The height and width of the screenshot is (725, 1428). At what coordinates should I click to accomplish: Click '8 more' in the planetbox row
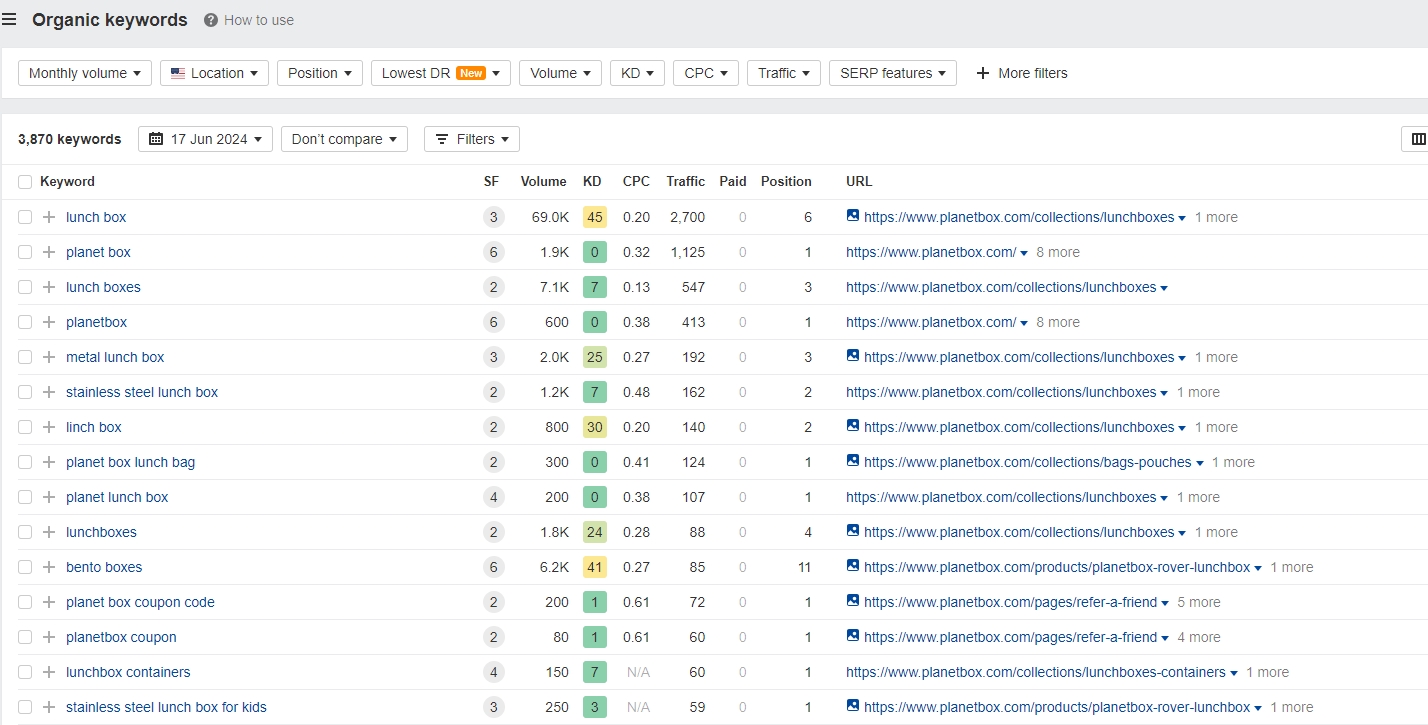1058,322
